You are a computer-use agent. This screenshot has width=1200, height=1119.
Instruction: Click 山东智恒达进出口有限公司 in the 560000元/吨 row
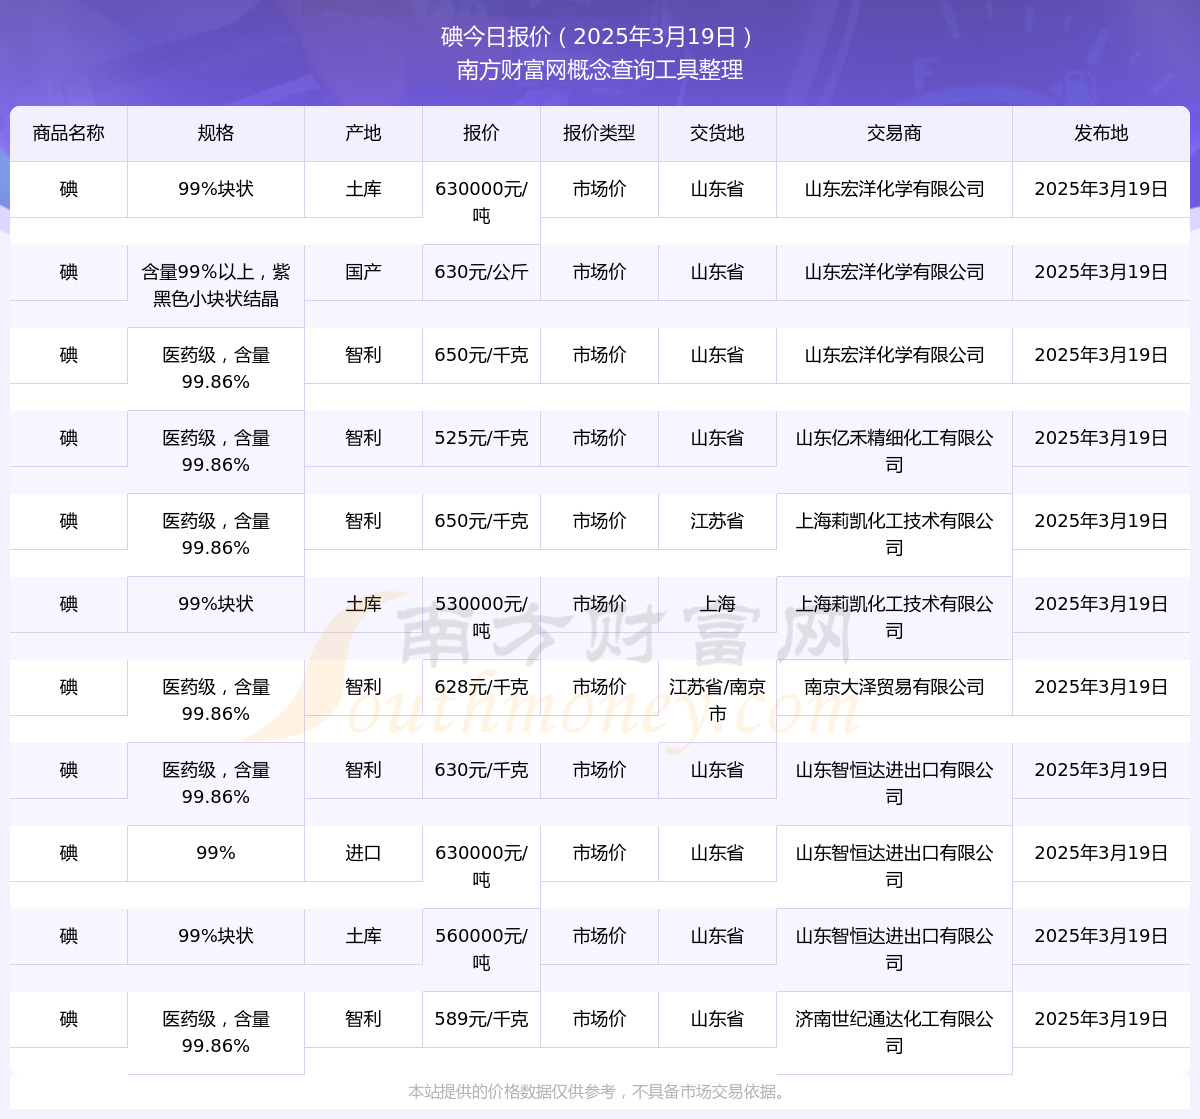[x=894, y=949]
